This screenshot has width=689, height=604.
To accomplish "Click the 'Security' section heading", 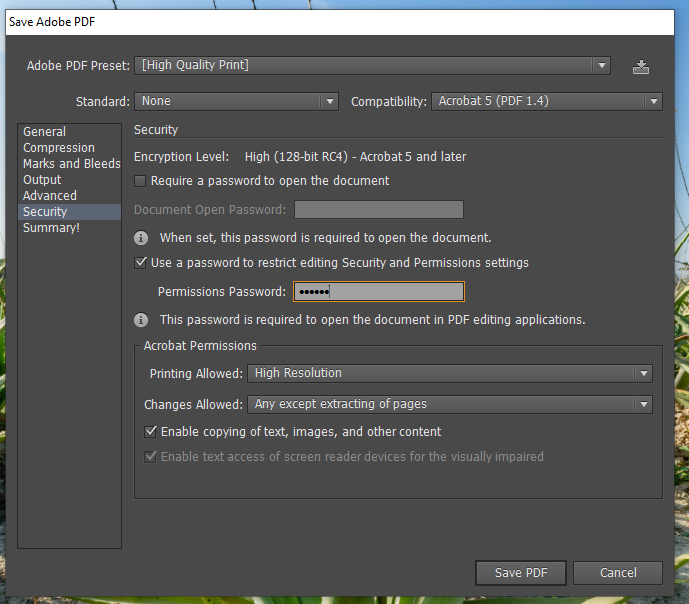I will coord(156,130).
